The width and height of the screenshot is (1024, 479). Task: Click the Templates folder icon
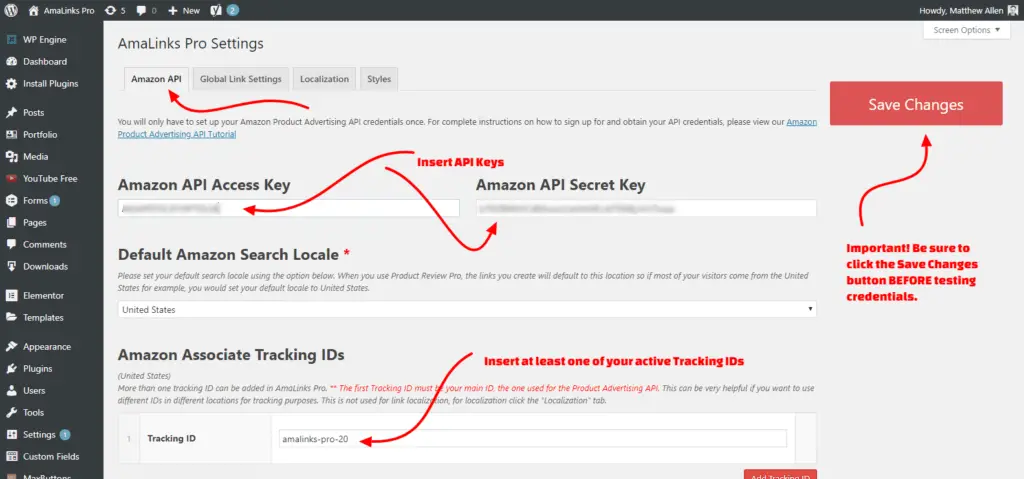coord(11,318)
